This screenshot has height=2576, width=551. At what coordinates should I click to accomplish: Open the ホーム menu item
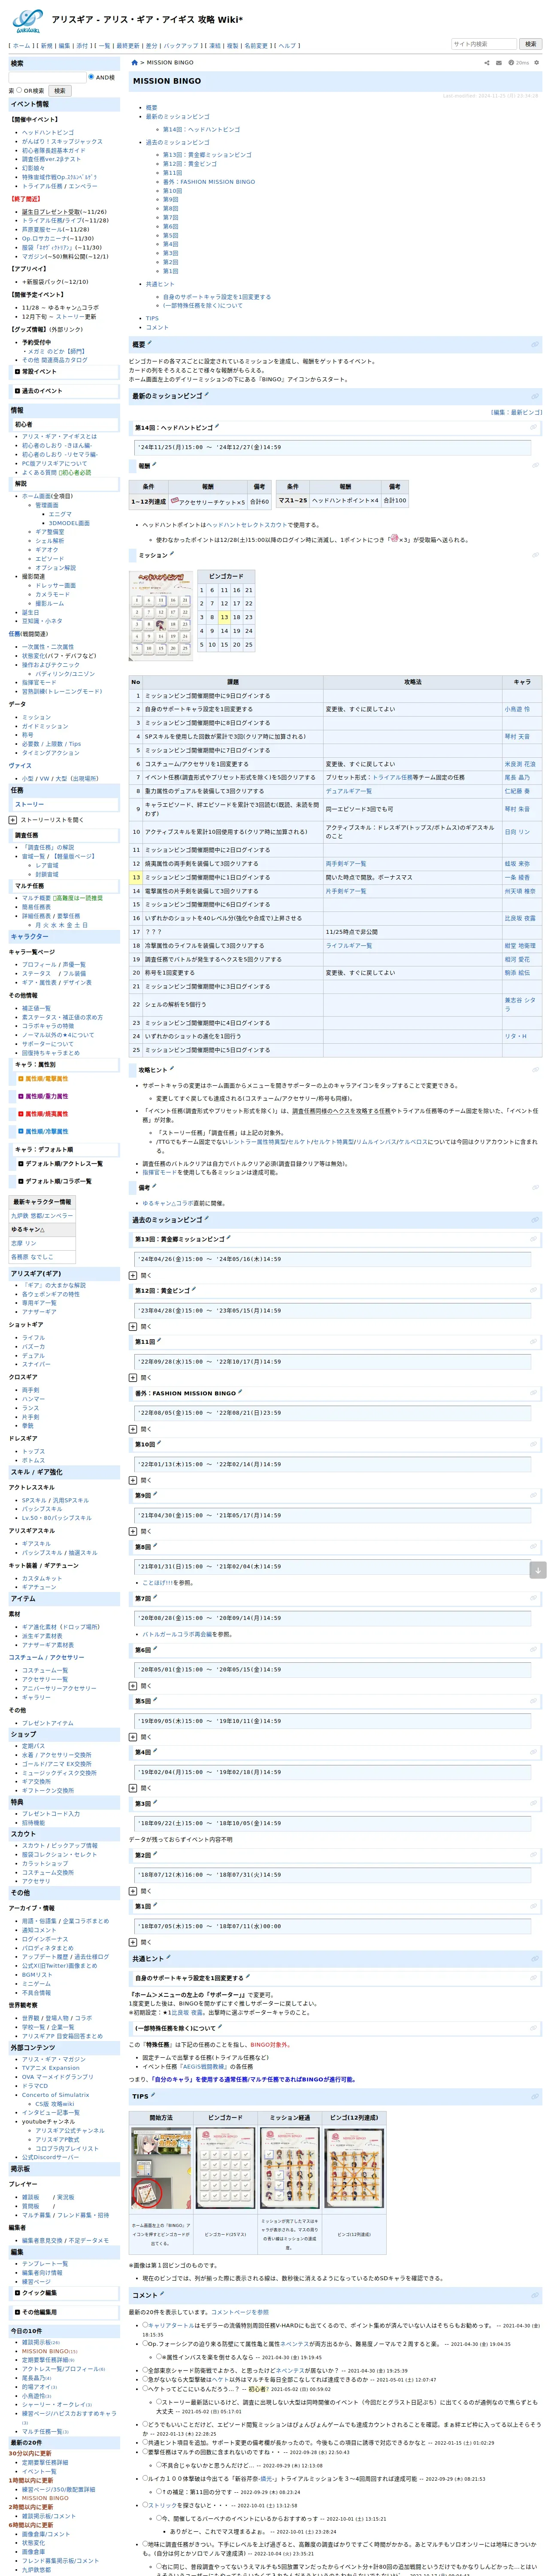pyautogui.click(x=21, y=45)
